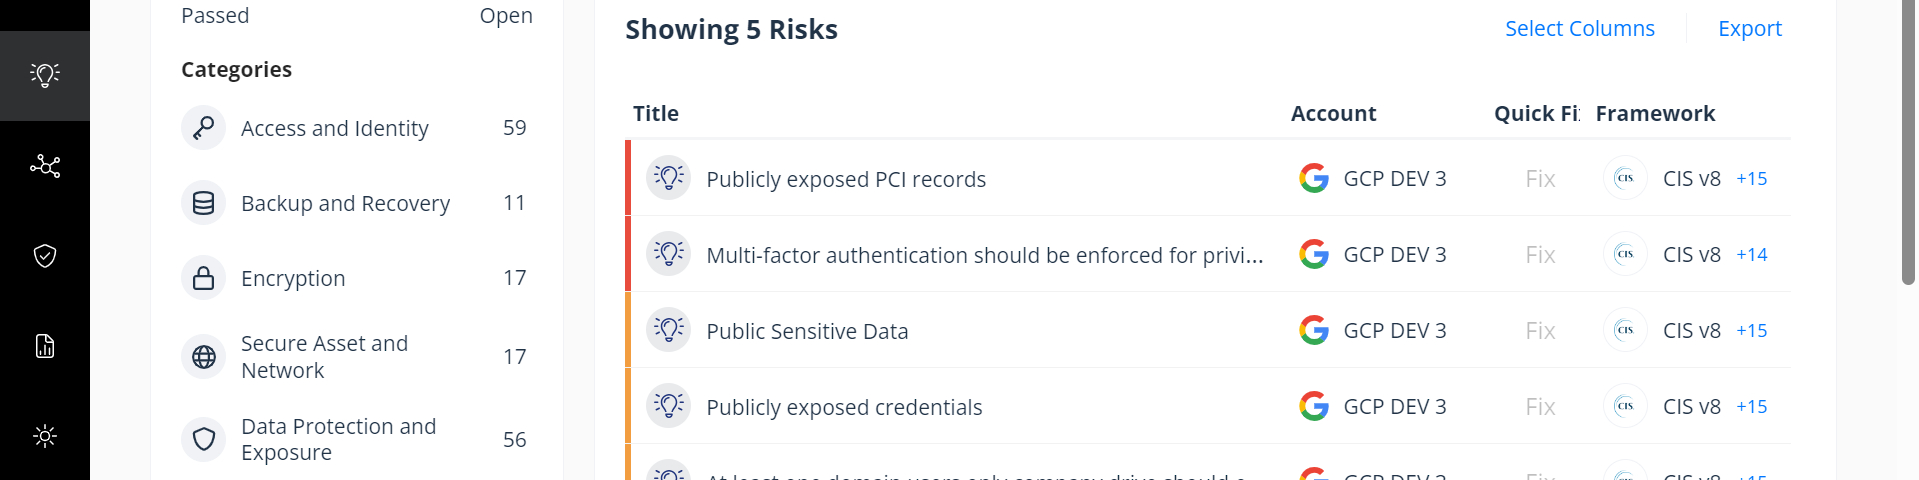The height and width of the screenshot is (480, 1919).
Task: Click Fix for Publicly exposed credentials
Action: (1540, 407)
